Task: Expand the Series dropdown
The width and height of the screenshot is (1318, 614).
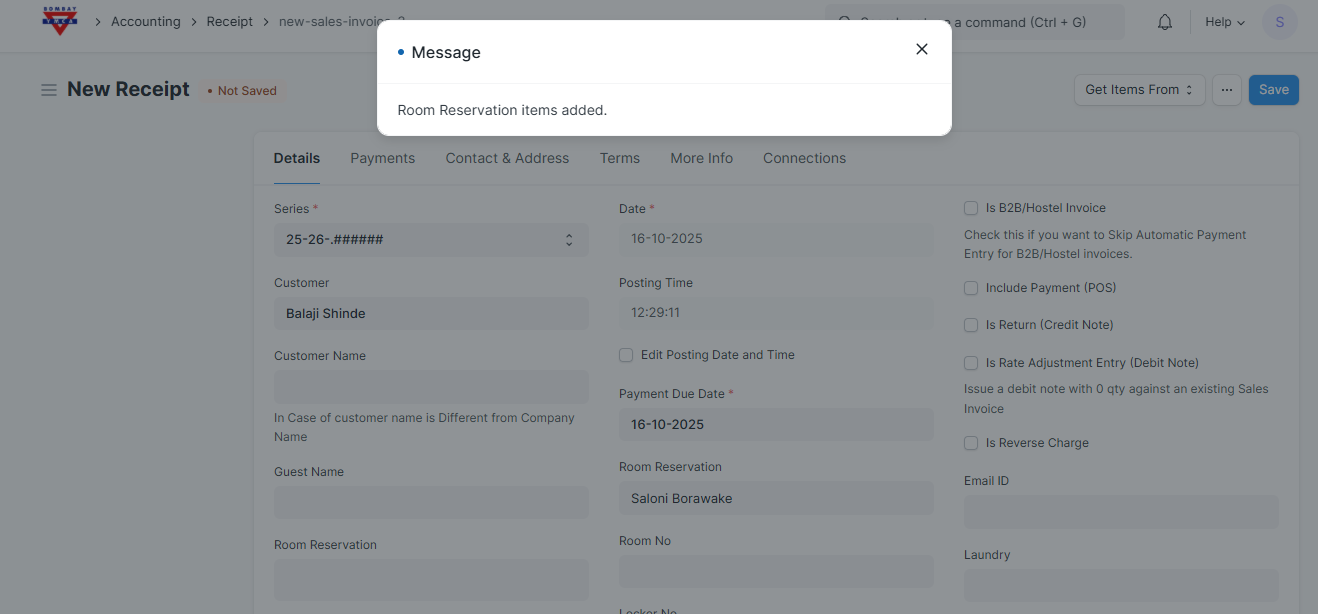Action: pos(431,240)
